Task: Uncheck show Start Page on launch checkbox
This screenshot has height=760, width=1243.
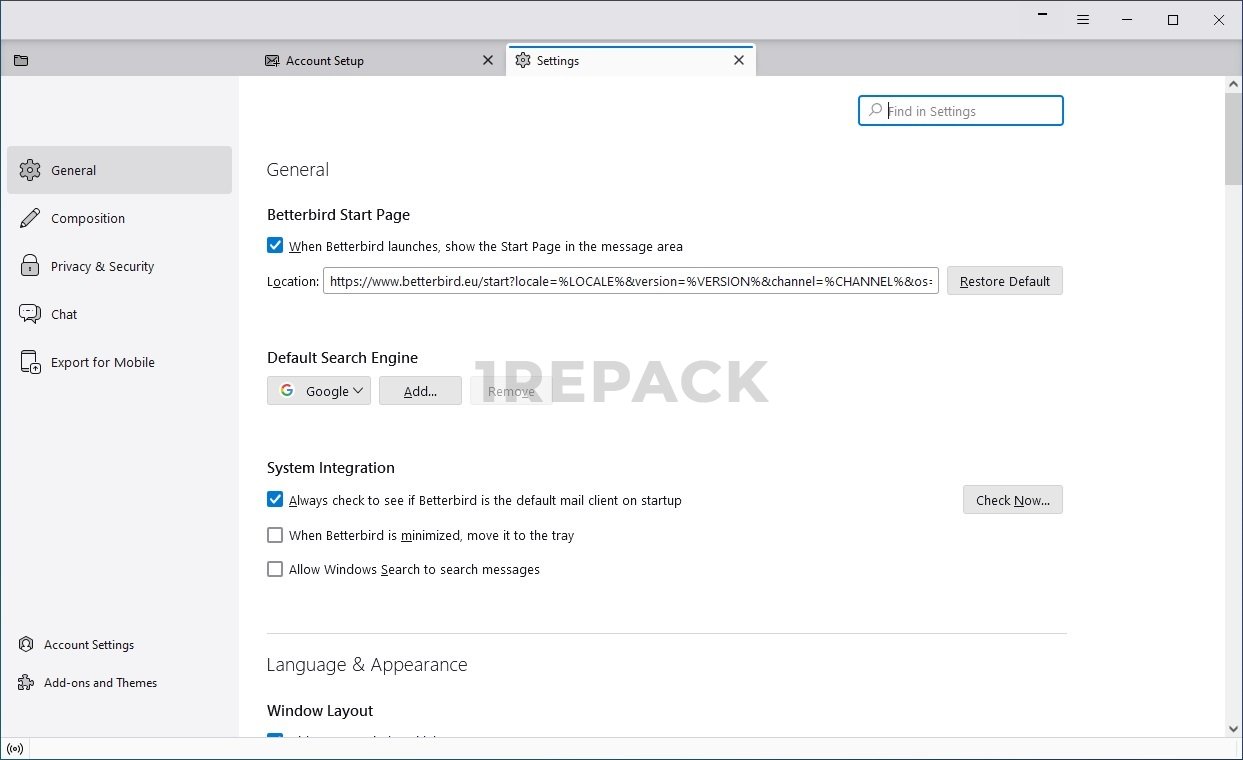Action: pyautogui.click(x=275, y=245)
